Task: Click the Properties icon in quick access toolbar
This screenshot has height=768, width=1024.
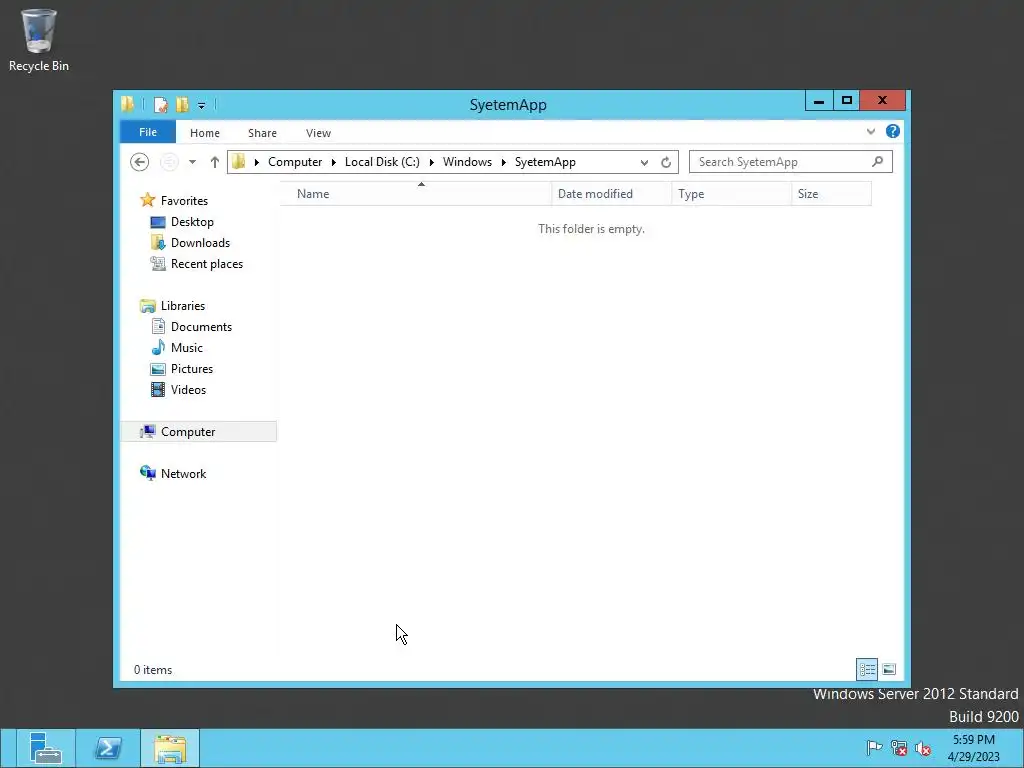Action: 160,104
